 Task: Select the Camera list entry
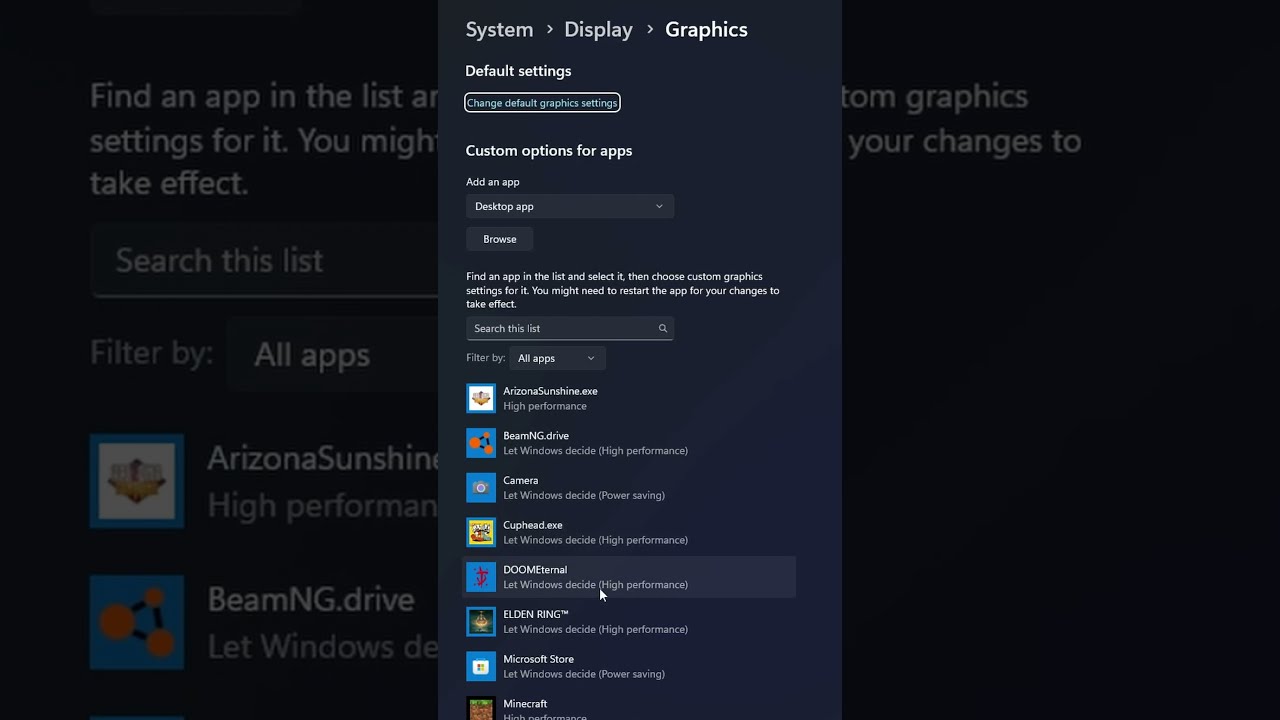[630, 488]
